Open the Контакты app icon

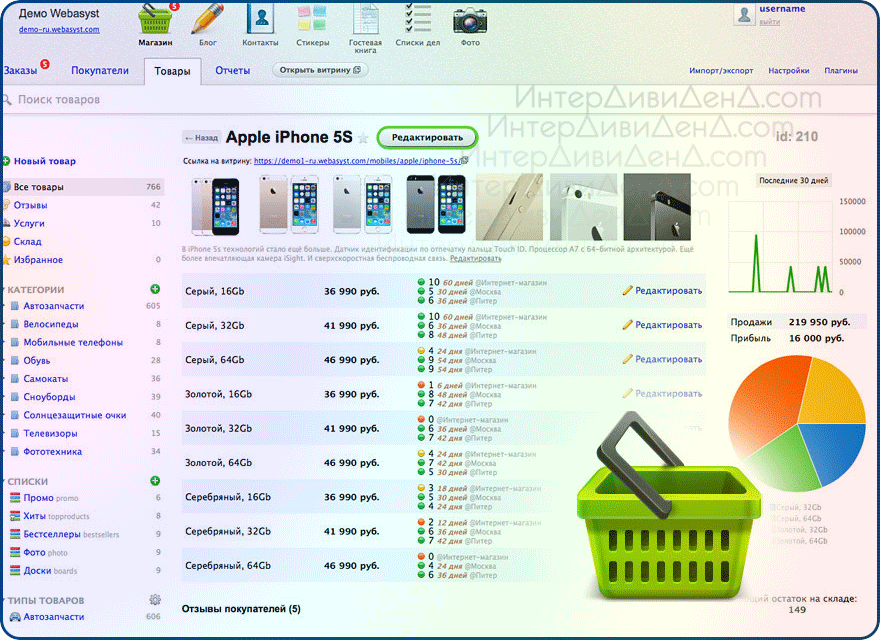[260, 19]
